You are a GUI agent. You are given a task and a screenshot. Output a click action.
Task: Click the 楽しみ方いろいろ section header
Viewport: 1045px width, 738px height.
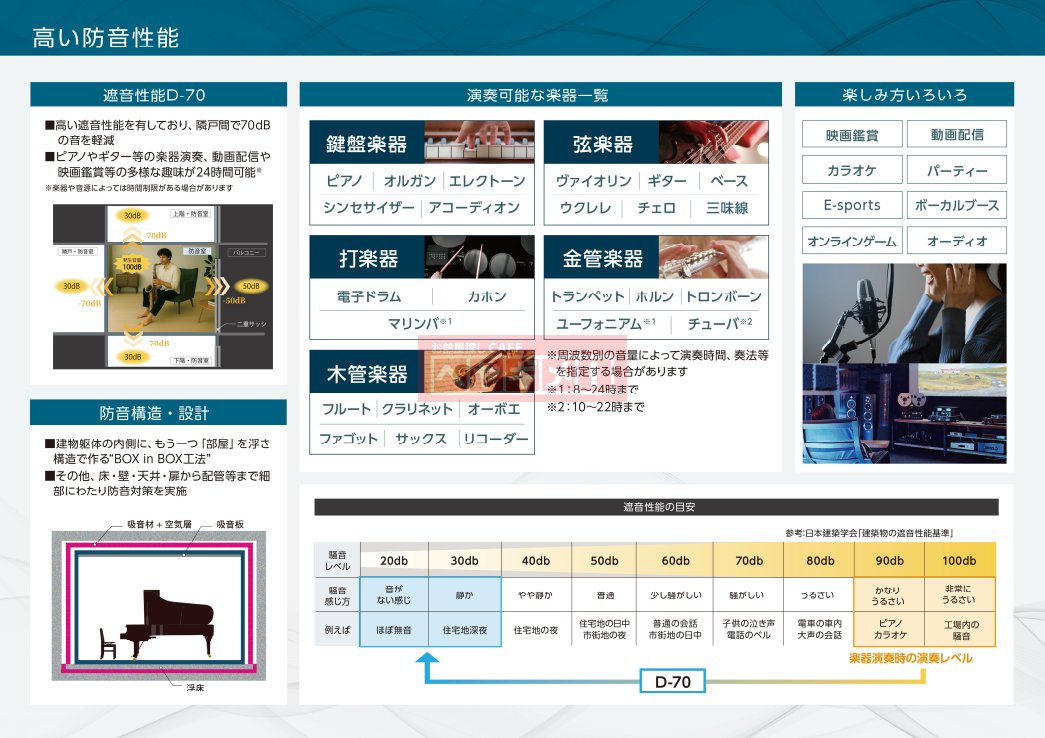pyautogui.click(x=904, y=95)
